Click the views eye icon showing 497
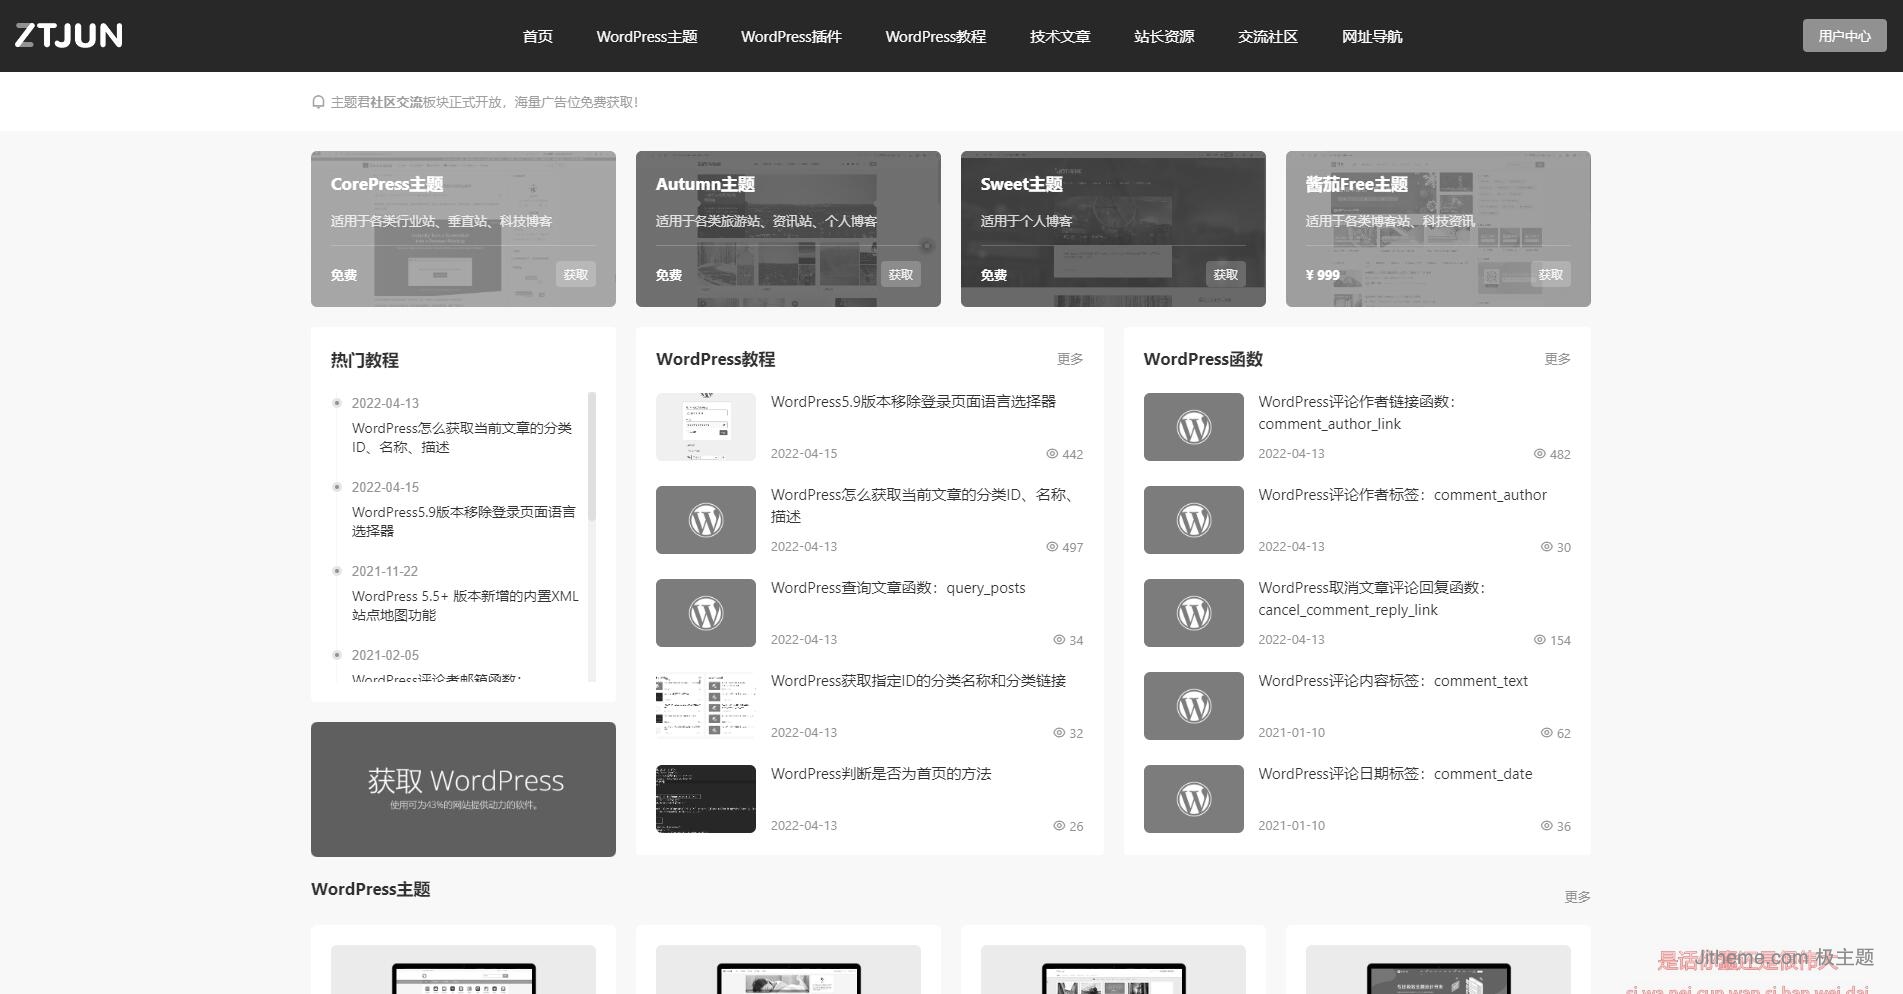 [x=1052, y=547]
